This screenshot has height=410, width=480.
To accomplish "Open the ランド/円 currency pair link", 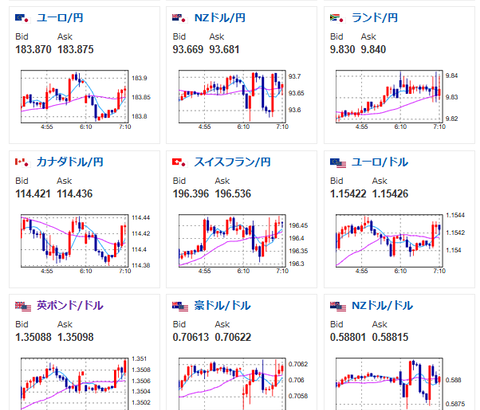I will 375,18.
